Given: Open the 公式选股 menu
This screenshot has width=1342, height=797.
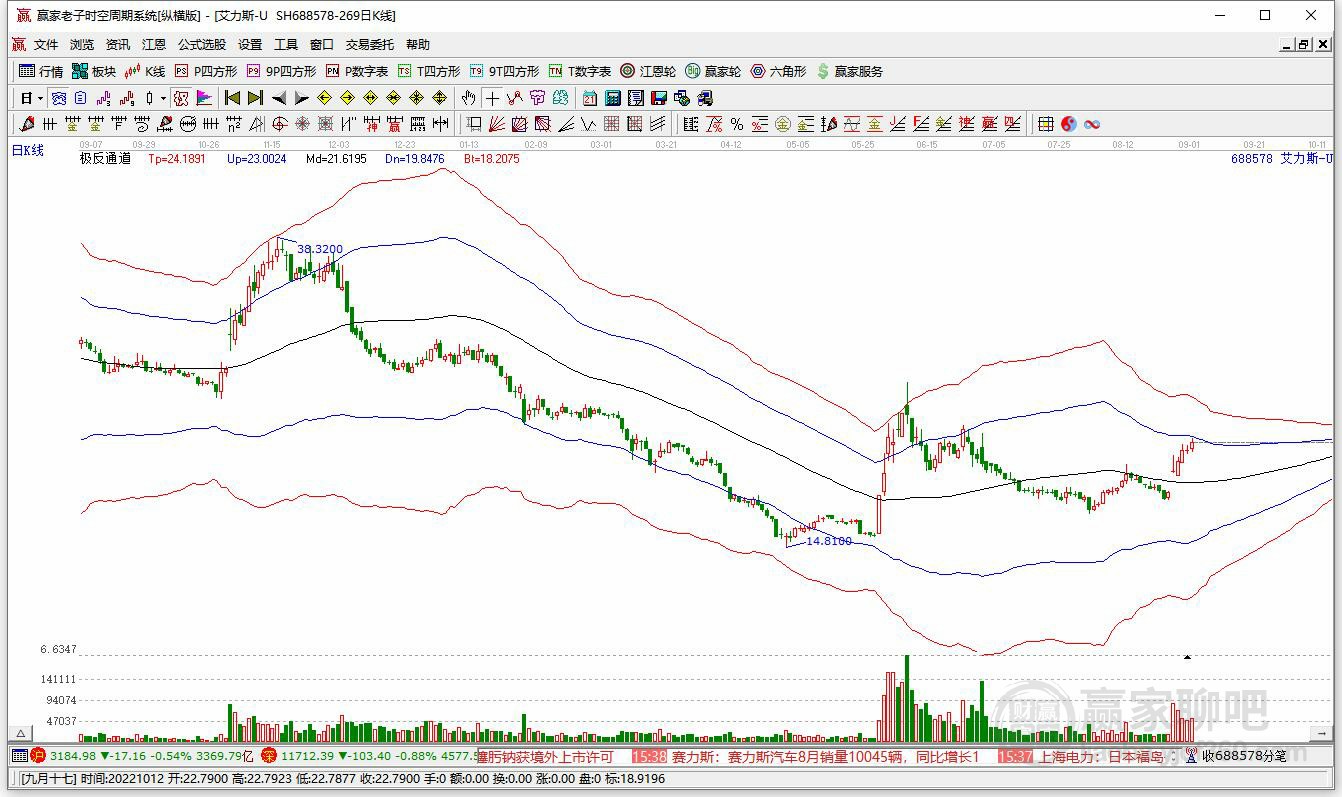Looking at the screenshot, I should (202, 45).
